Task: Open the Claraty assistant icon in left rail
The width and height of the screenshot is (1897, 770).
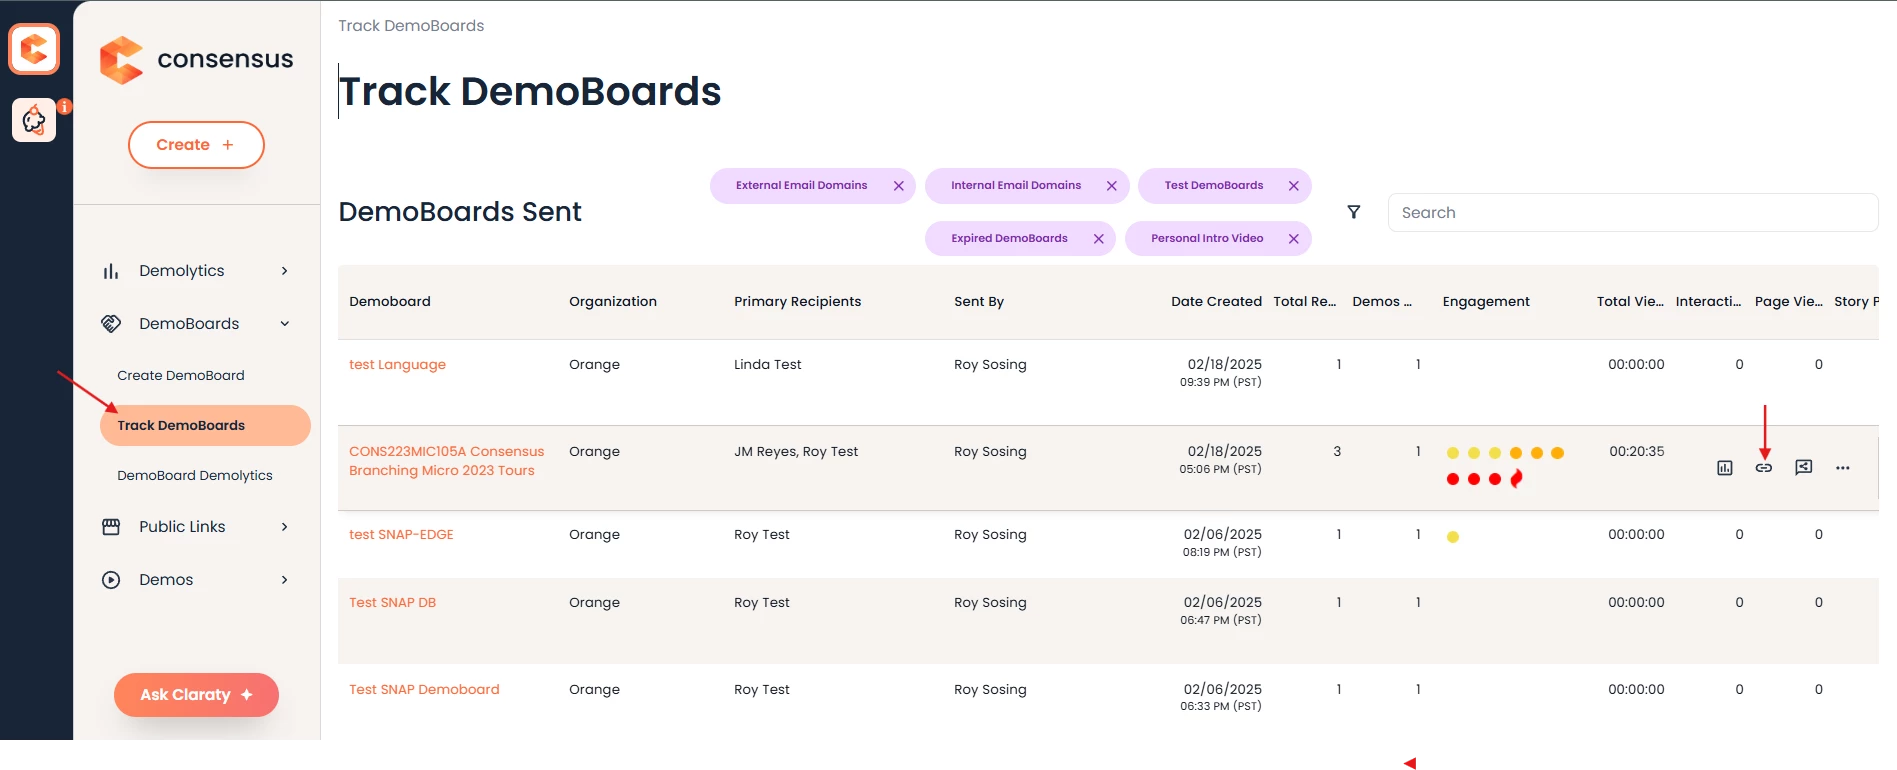Action: coord(35,121)
